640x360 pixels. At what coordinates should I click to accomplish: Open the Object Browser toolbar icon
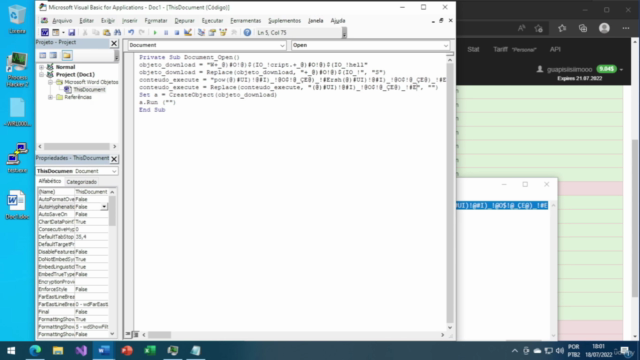223,33
